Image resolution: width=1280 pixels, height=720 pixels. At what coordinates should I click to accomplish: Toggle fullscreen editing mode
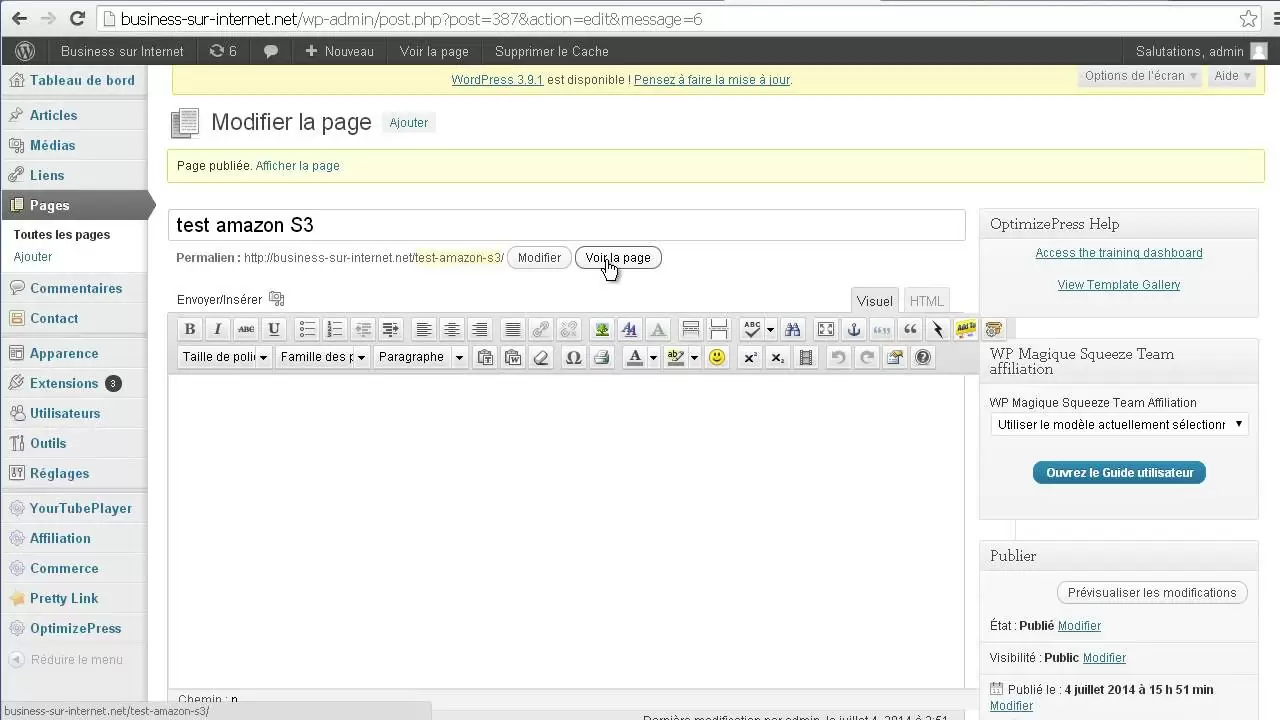[826, 329]
